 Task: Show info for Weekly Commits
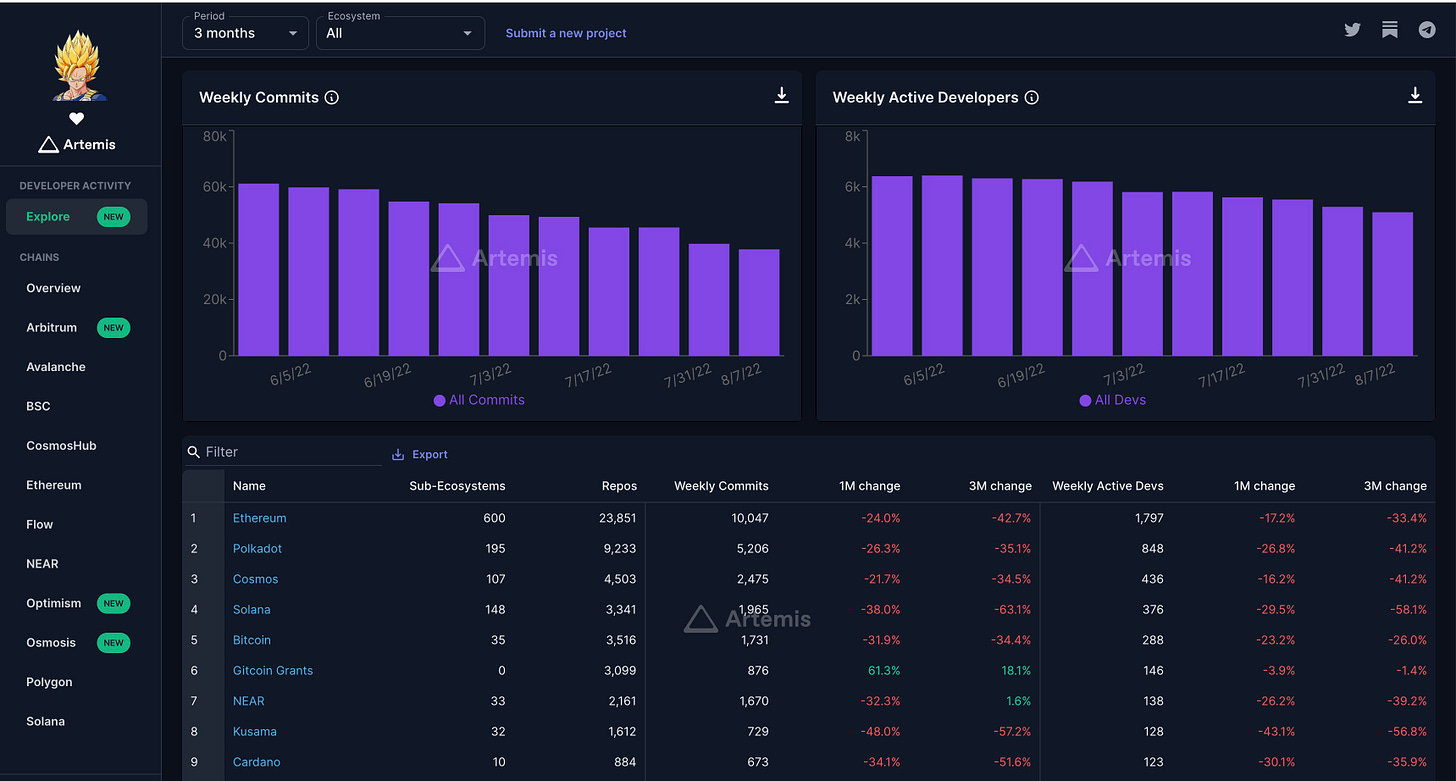coord(332,97)
